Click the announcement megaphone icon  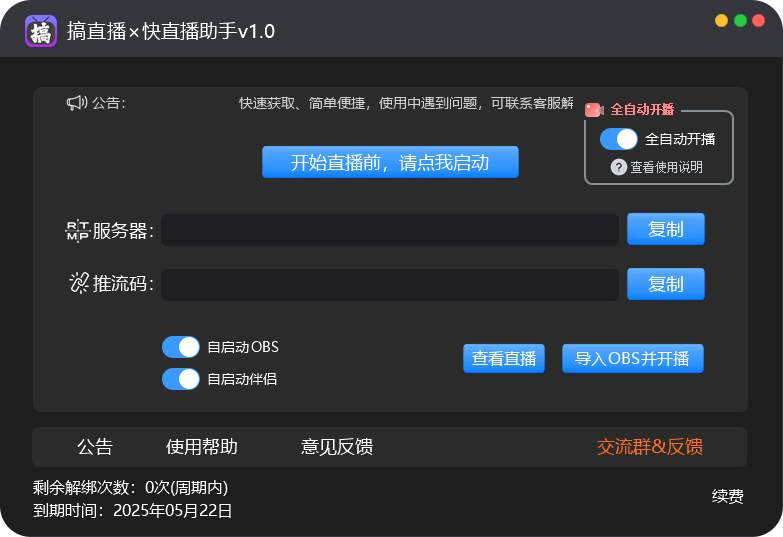(x=77, y=103)
